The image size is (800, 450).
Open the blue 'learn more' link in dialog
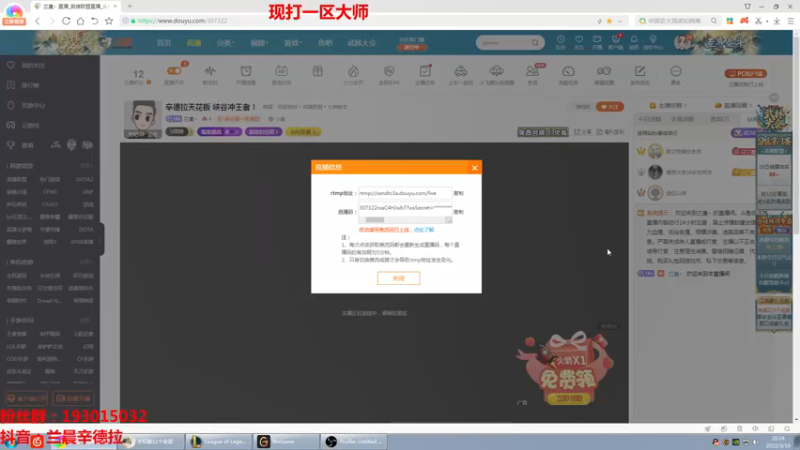[423, 230]
